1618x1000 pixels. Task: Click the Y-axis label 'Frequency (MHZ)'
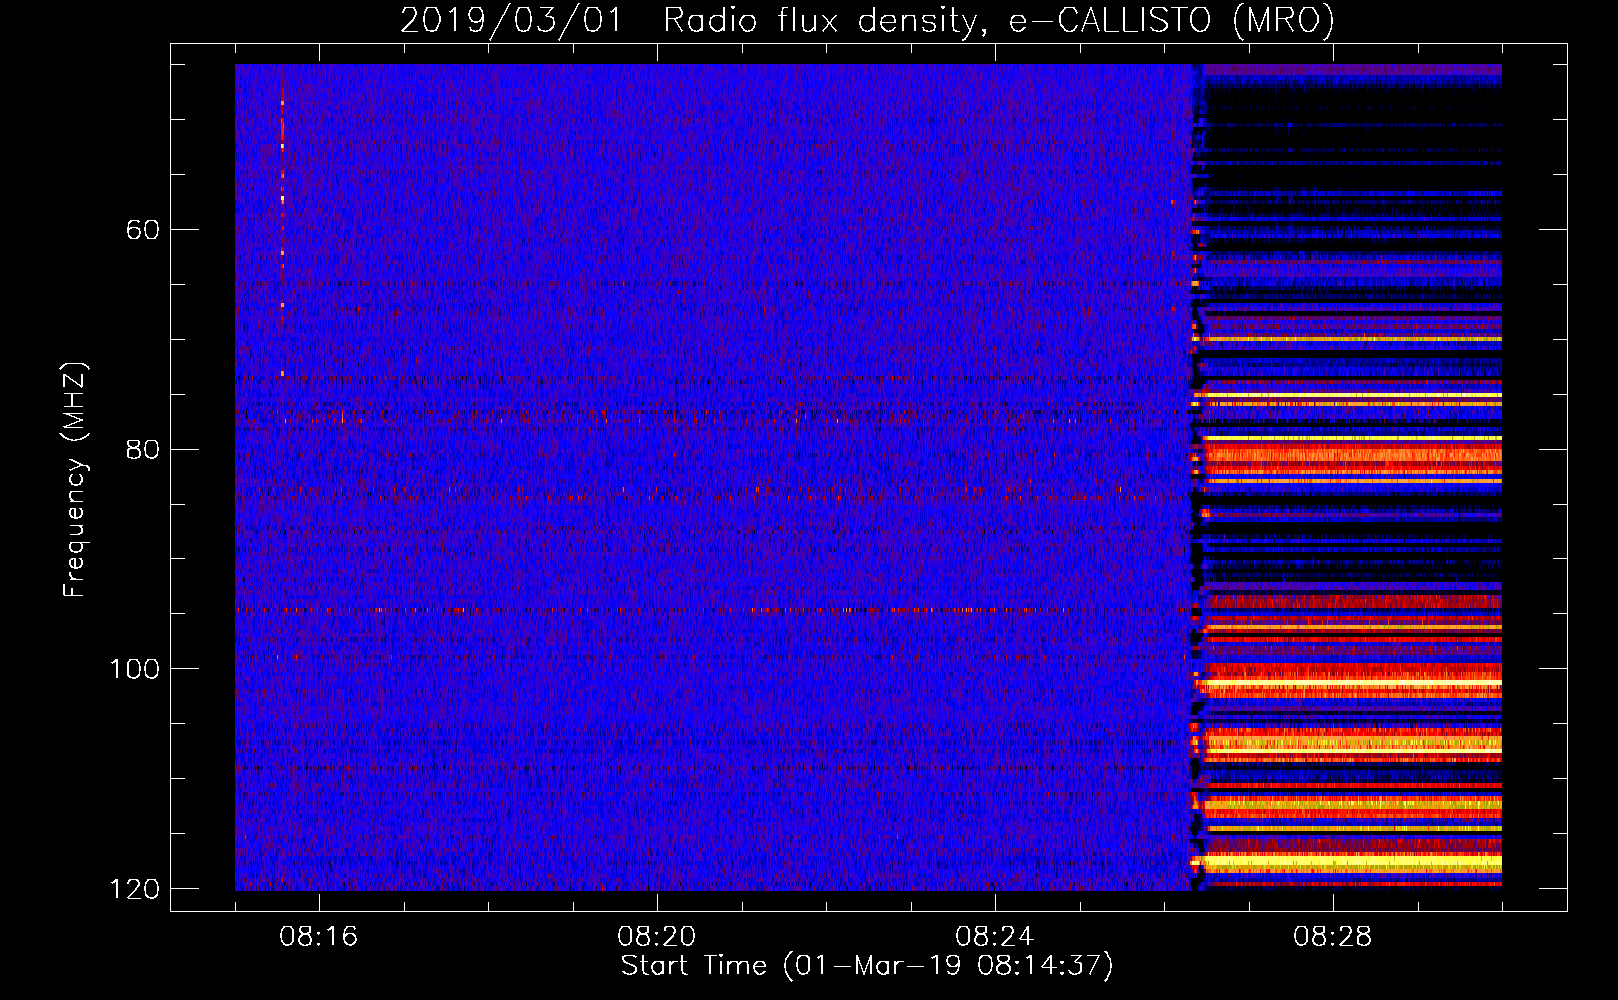75,480
